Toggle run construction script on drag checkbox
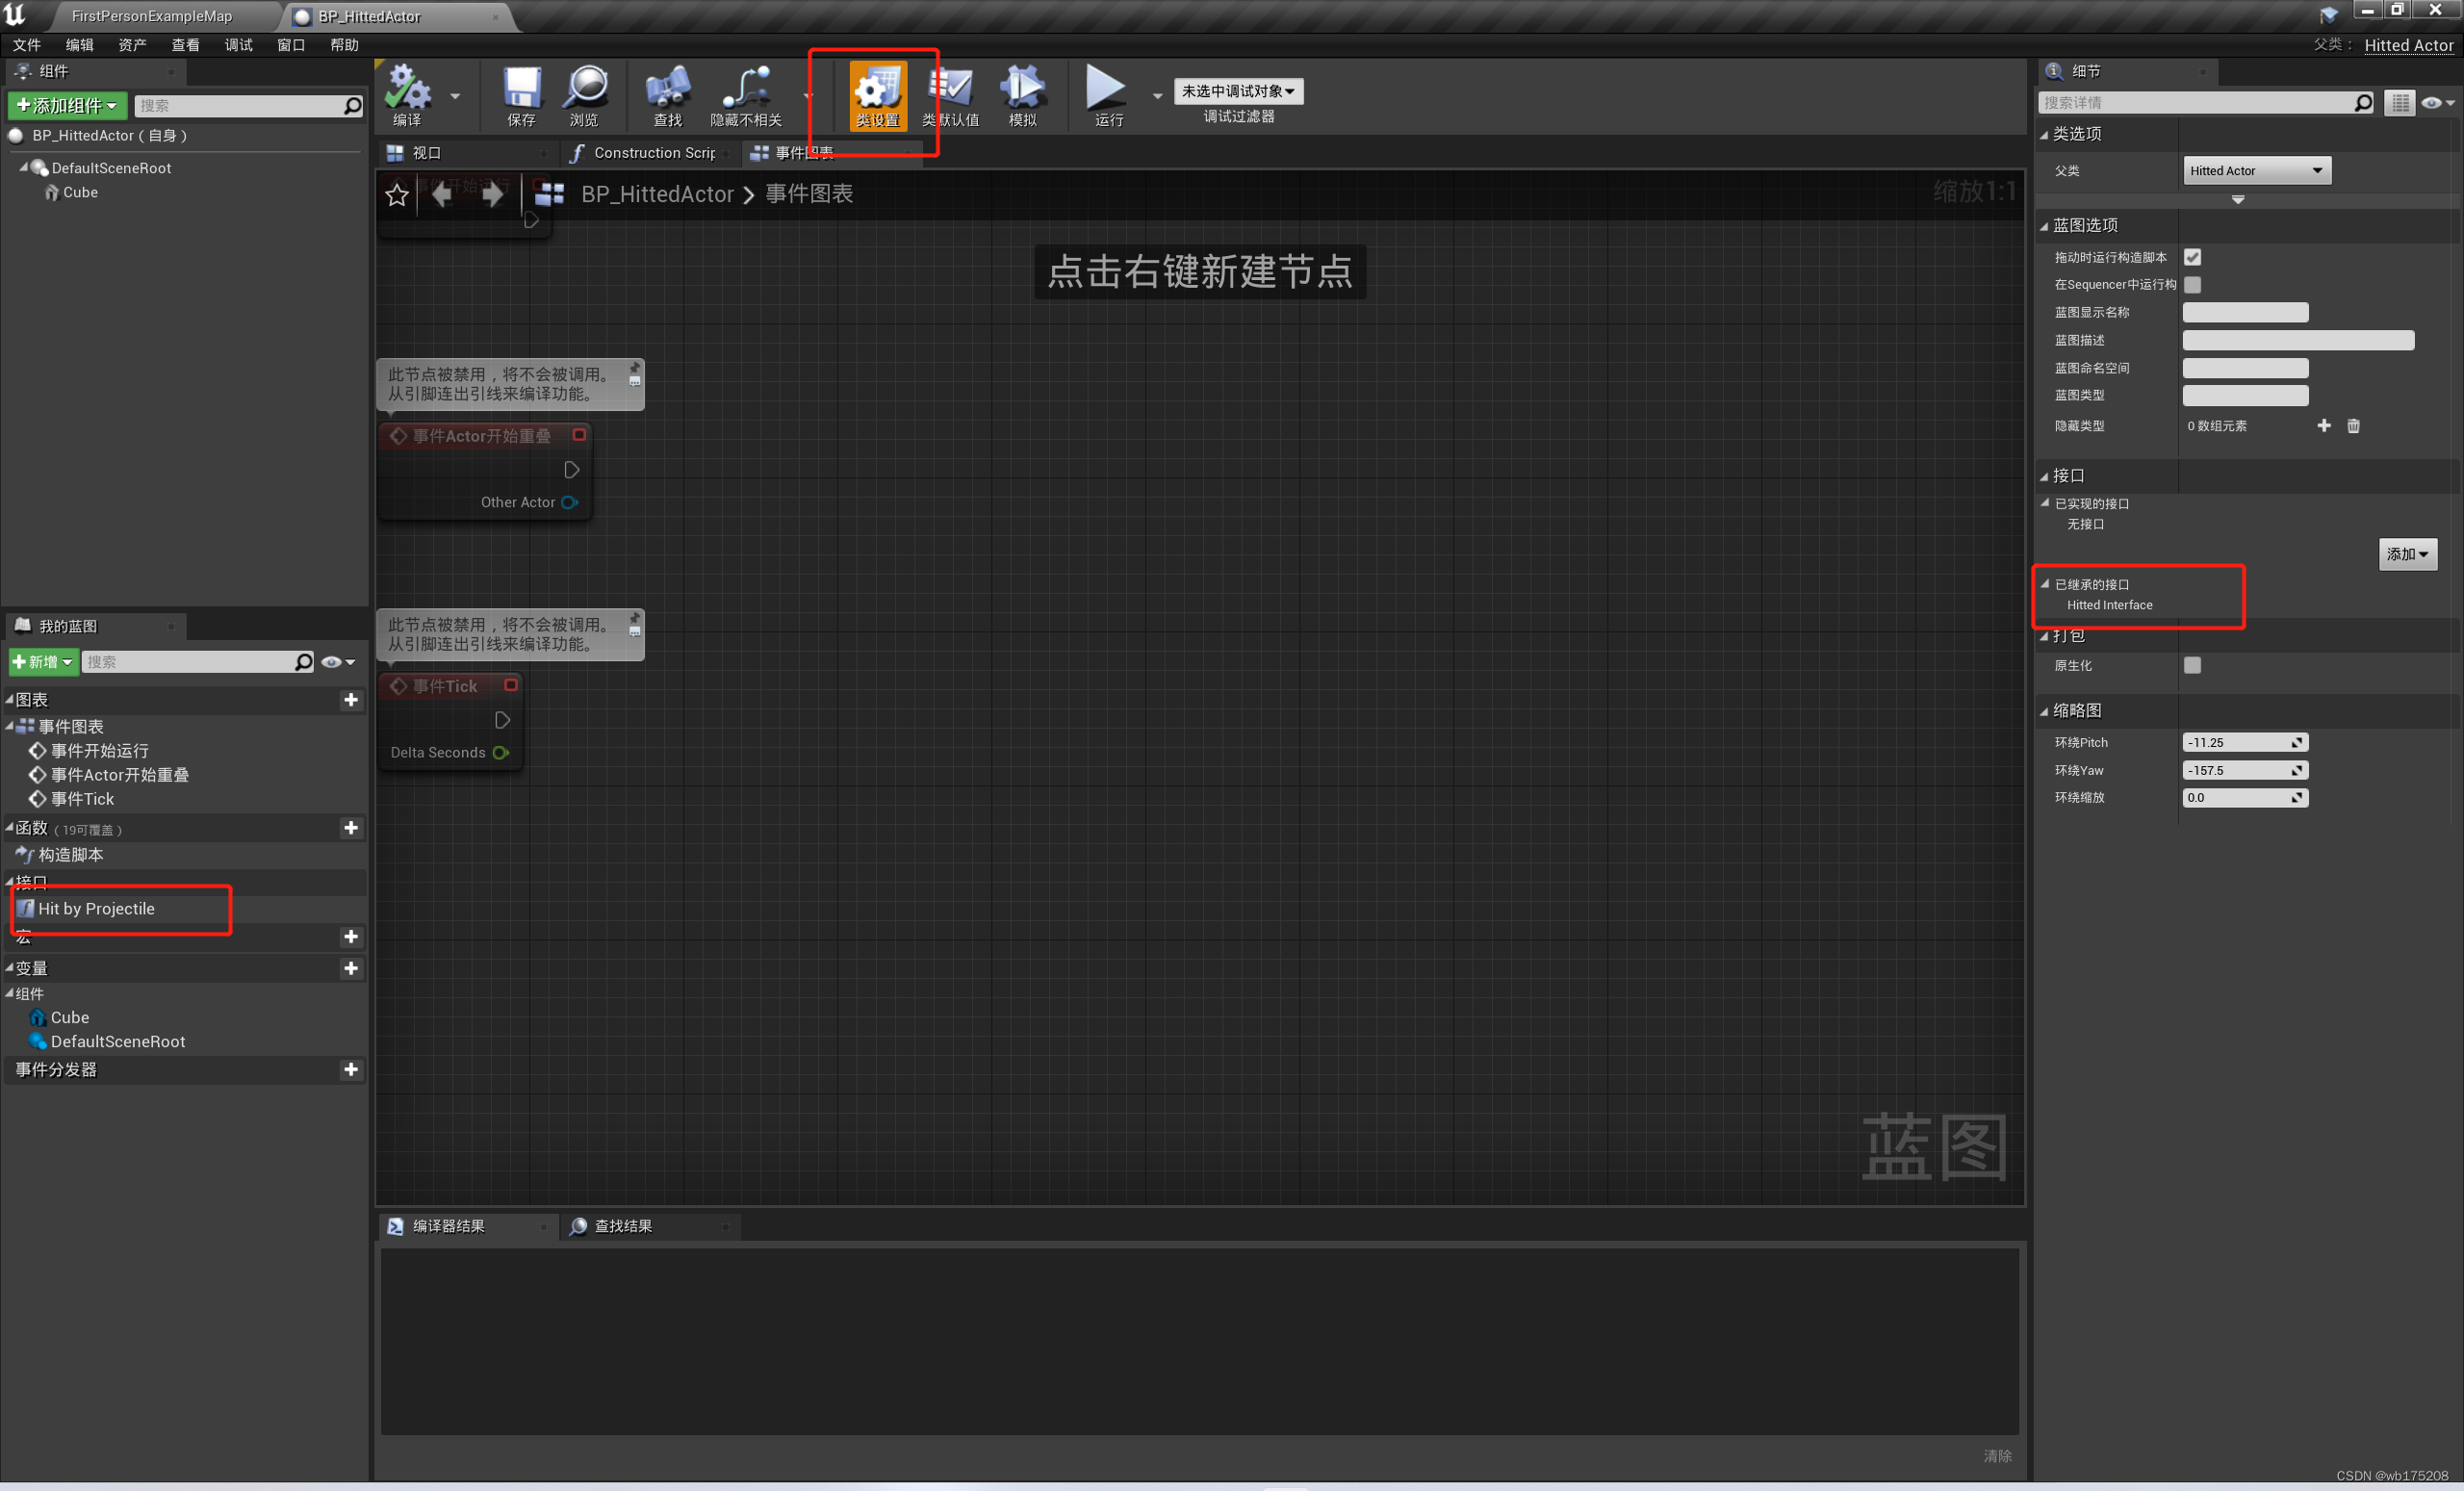This screenshot has width=2464, height=1491. pos(2192,257)
